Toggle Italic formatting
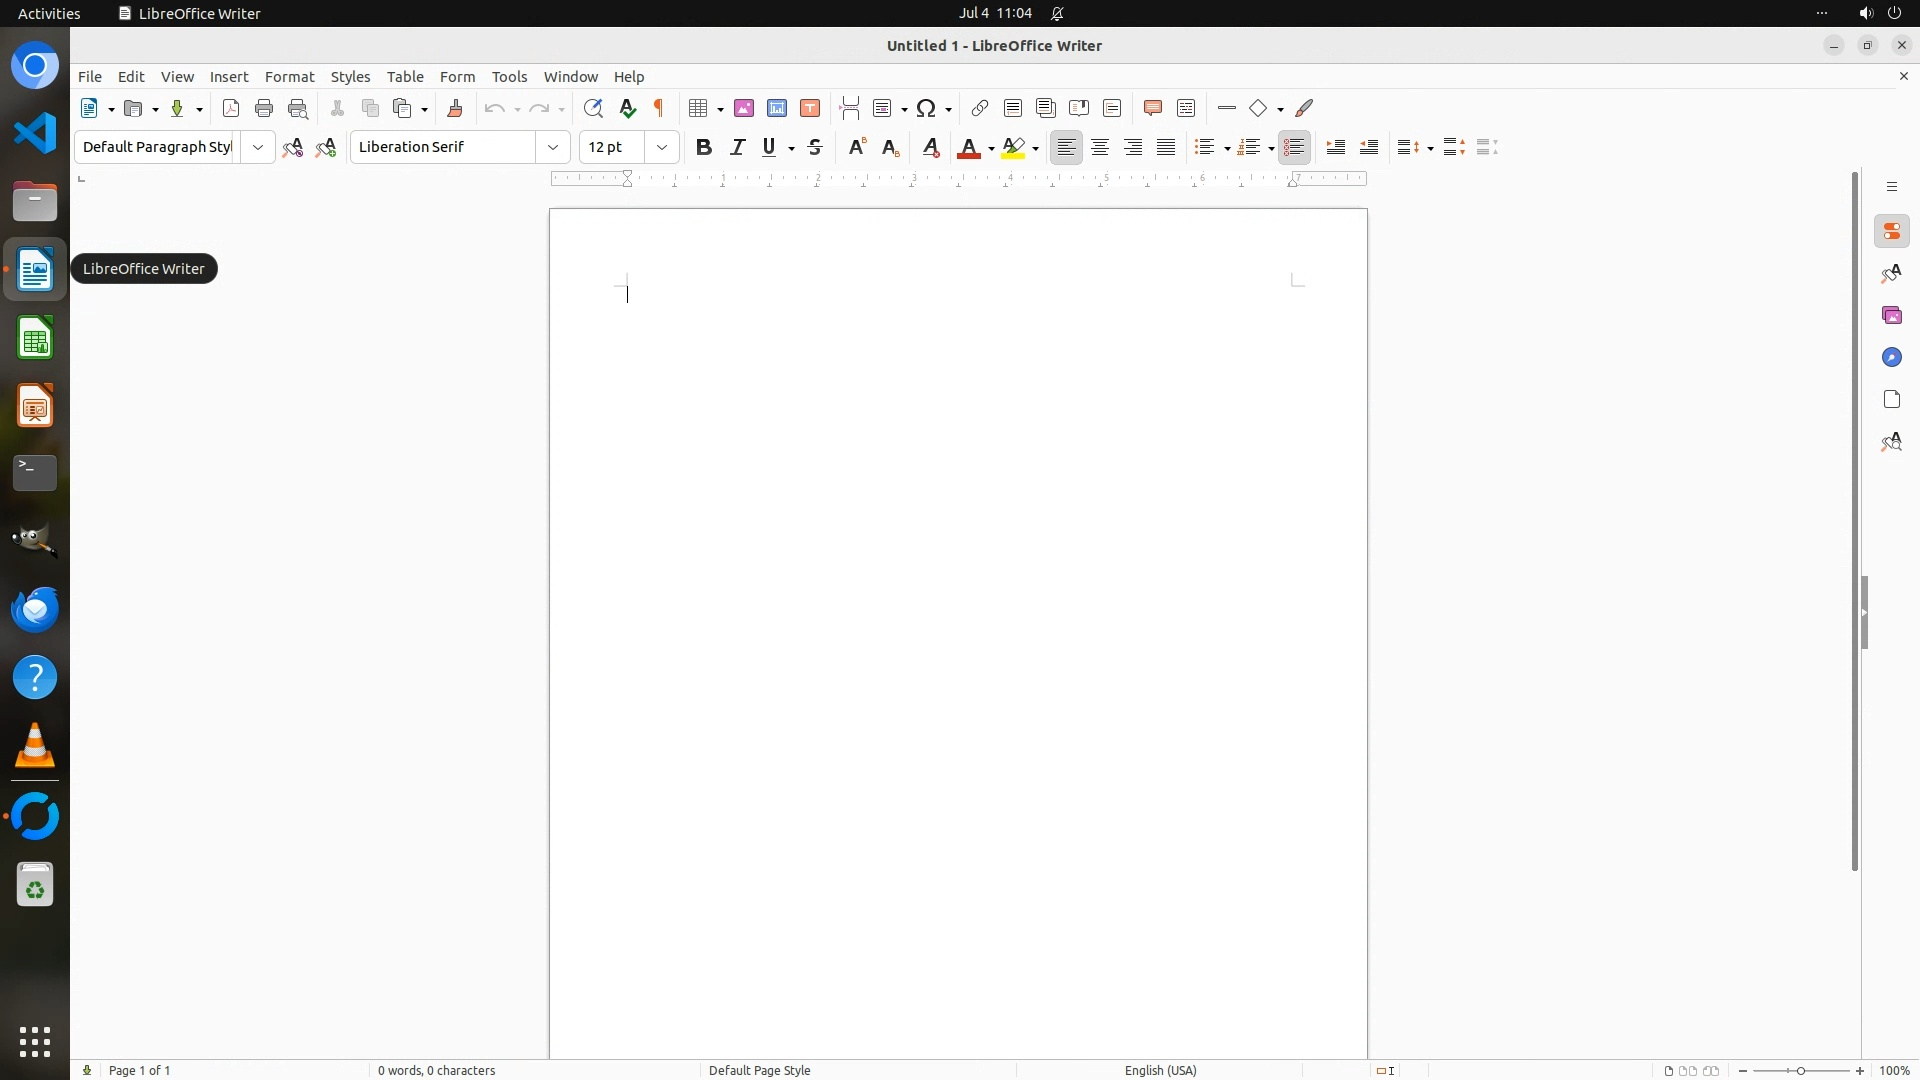This screenshot has width=1920, height=1080. click(x=738, y=147)
